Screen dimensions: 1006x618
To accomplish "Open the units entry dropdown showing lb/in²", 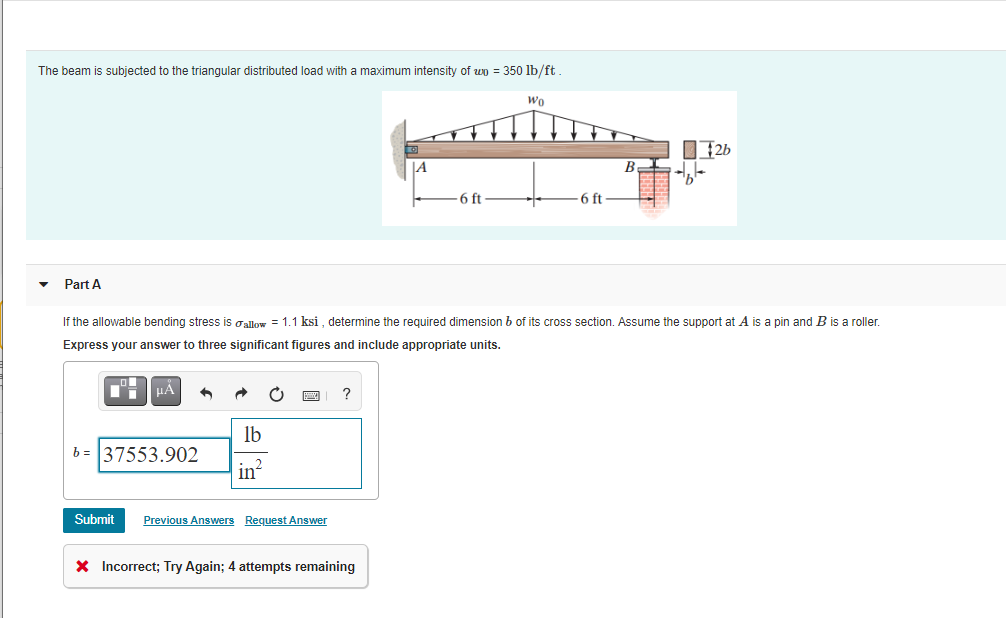I will tap(296, 453).
